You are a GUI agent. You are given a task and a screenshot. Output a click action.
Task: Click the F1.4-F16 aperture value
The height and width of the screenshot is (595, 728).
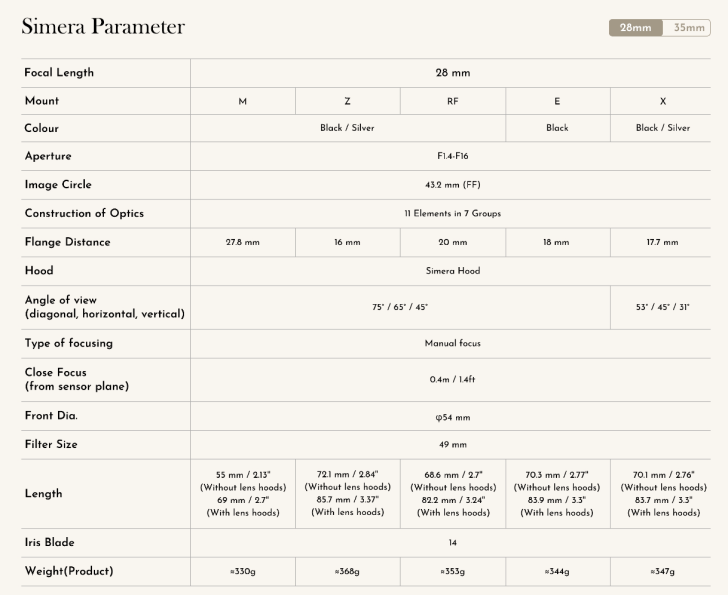tap(453, 157)
